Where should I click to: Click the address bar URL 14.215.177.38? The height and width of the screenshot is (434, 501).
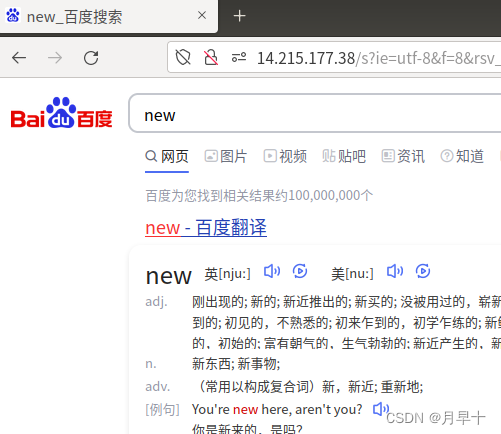[x=306, y=58]
